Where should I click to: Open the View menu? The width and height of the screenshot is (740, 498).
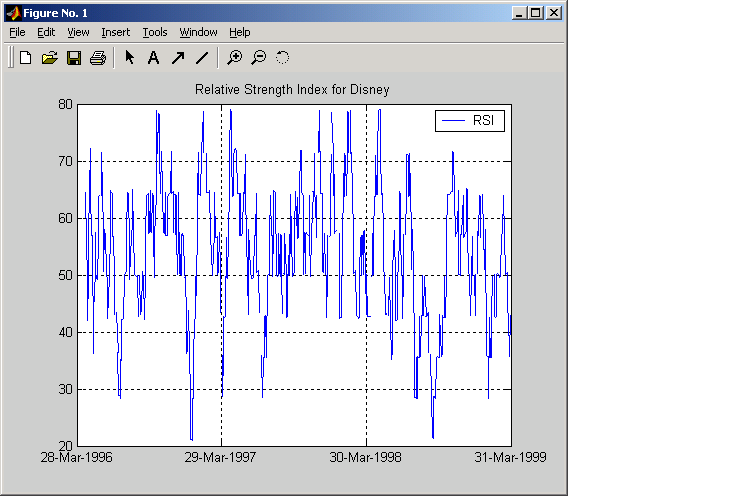click(78, 33)
